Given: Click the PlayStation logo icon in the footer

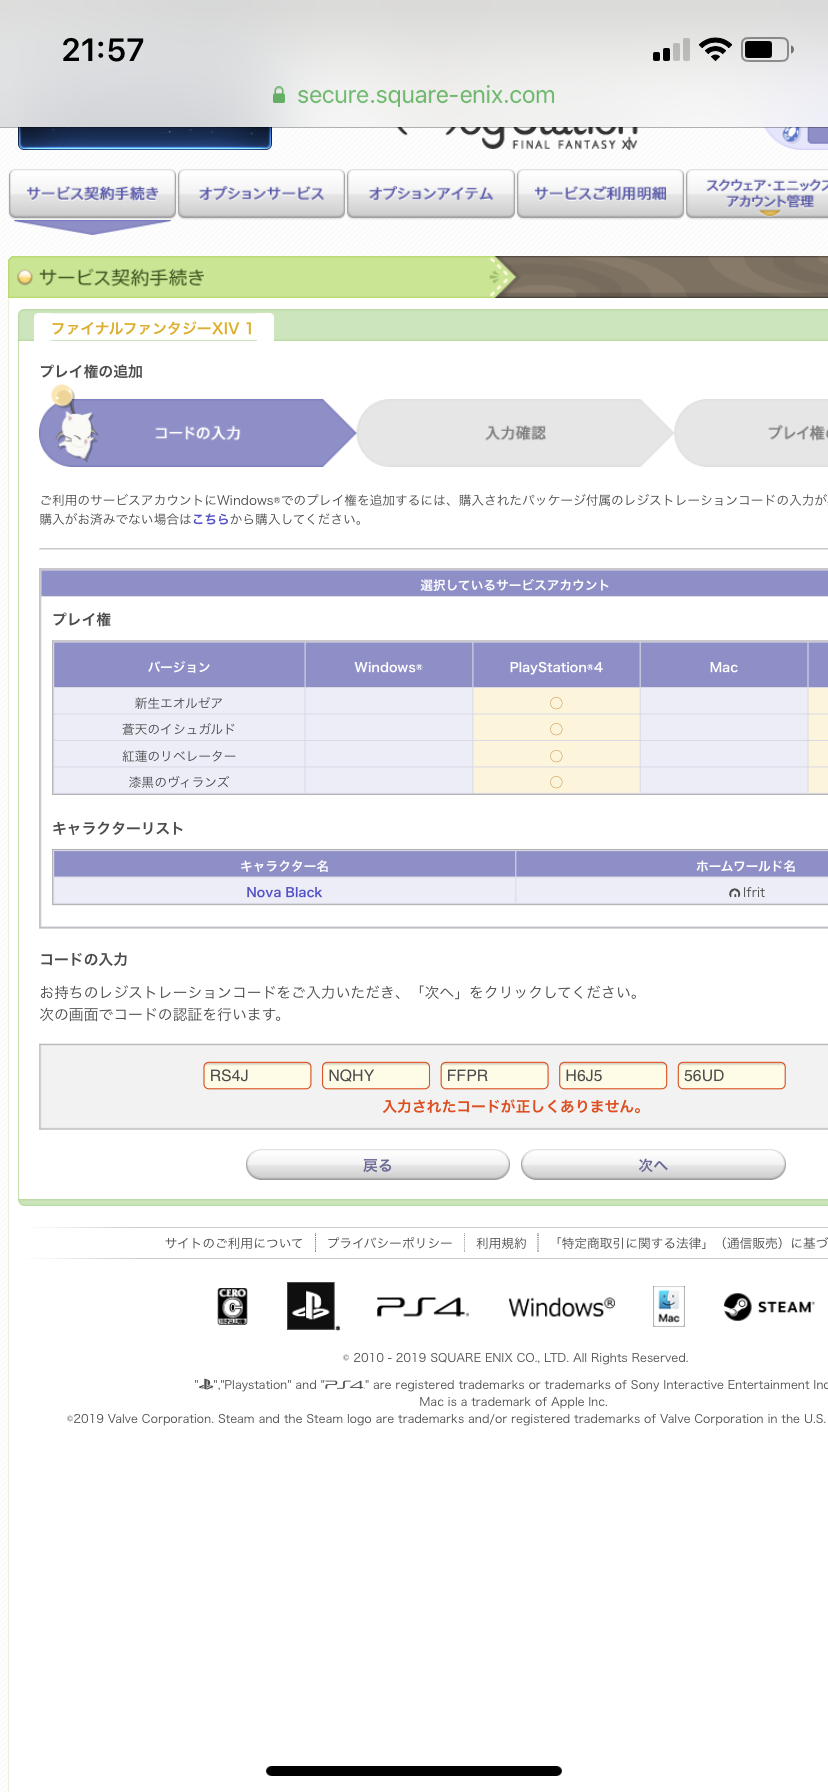Looking at the screenshot, I should [x=312, y=1306].
